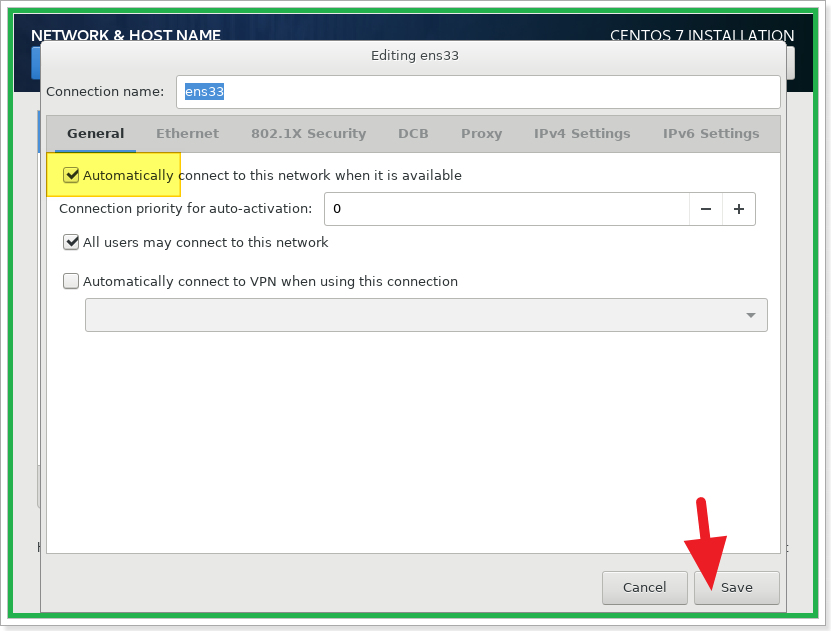This screenshot has height=631, width=831.
Task: Open the 802.1X Security tab
Action: [308, 134]
